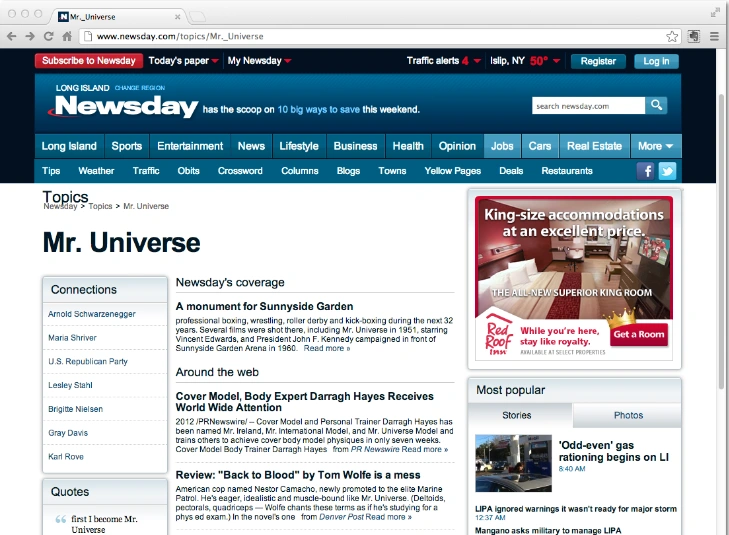Open 'Odd-even' gas rationing headline
The height and width of the screenshot is (535, 729).
[x=613, y=451]
